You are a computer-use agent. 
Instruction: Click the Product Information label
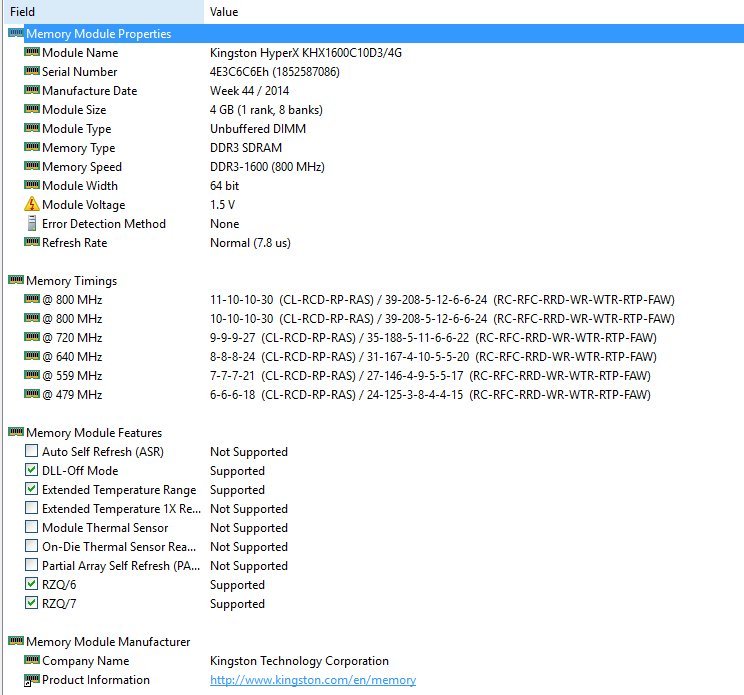click(95, 680)
